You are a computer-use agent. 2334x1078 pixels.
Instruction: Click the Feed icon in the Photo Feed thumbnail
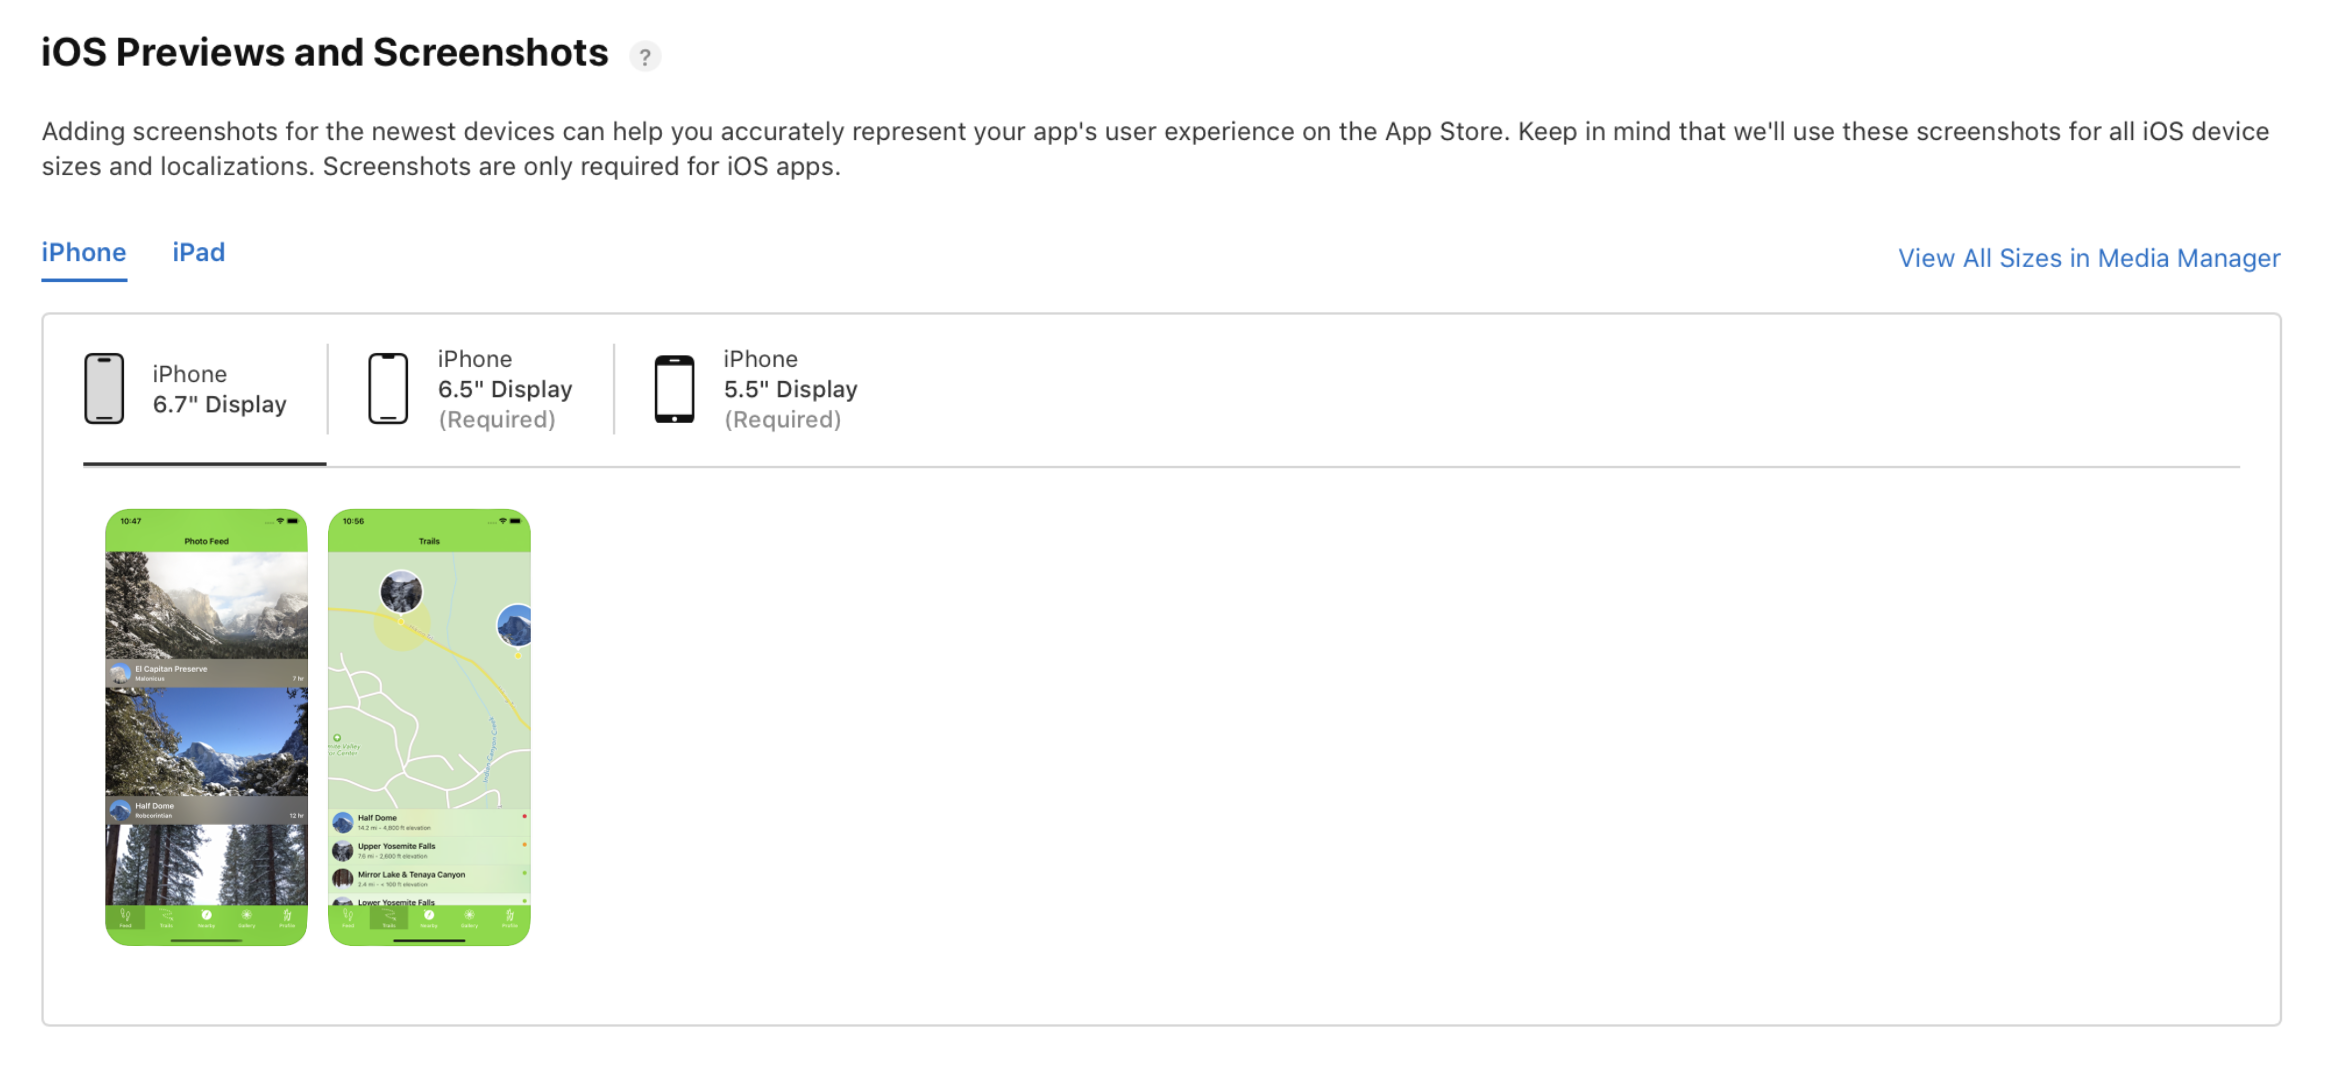[125, 916]
